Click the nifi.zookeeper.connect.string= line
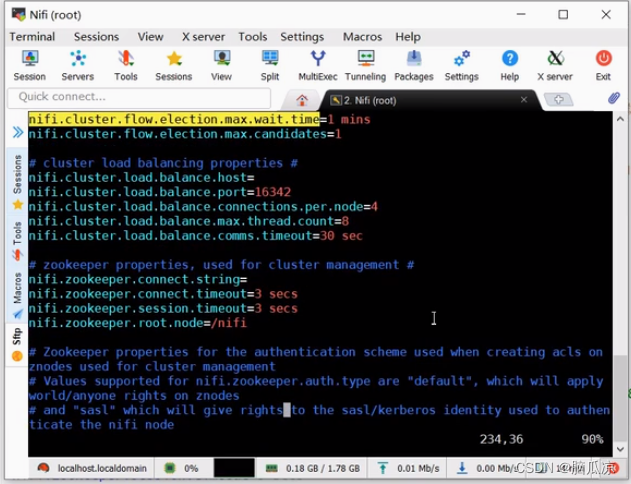 point(138,279)
